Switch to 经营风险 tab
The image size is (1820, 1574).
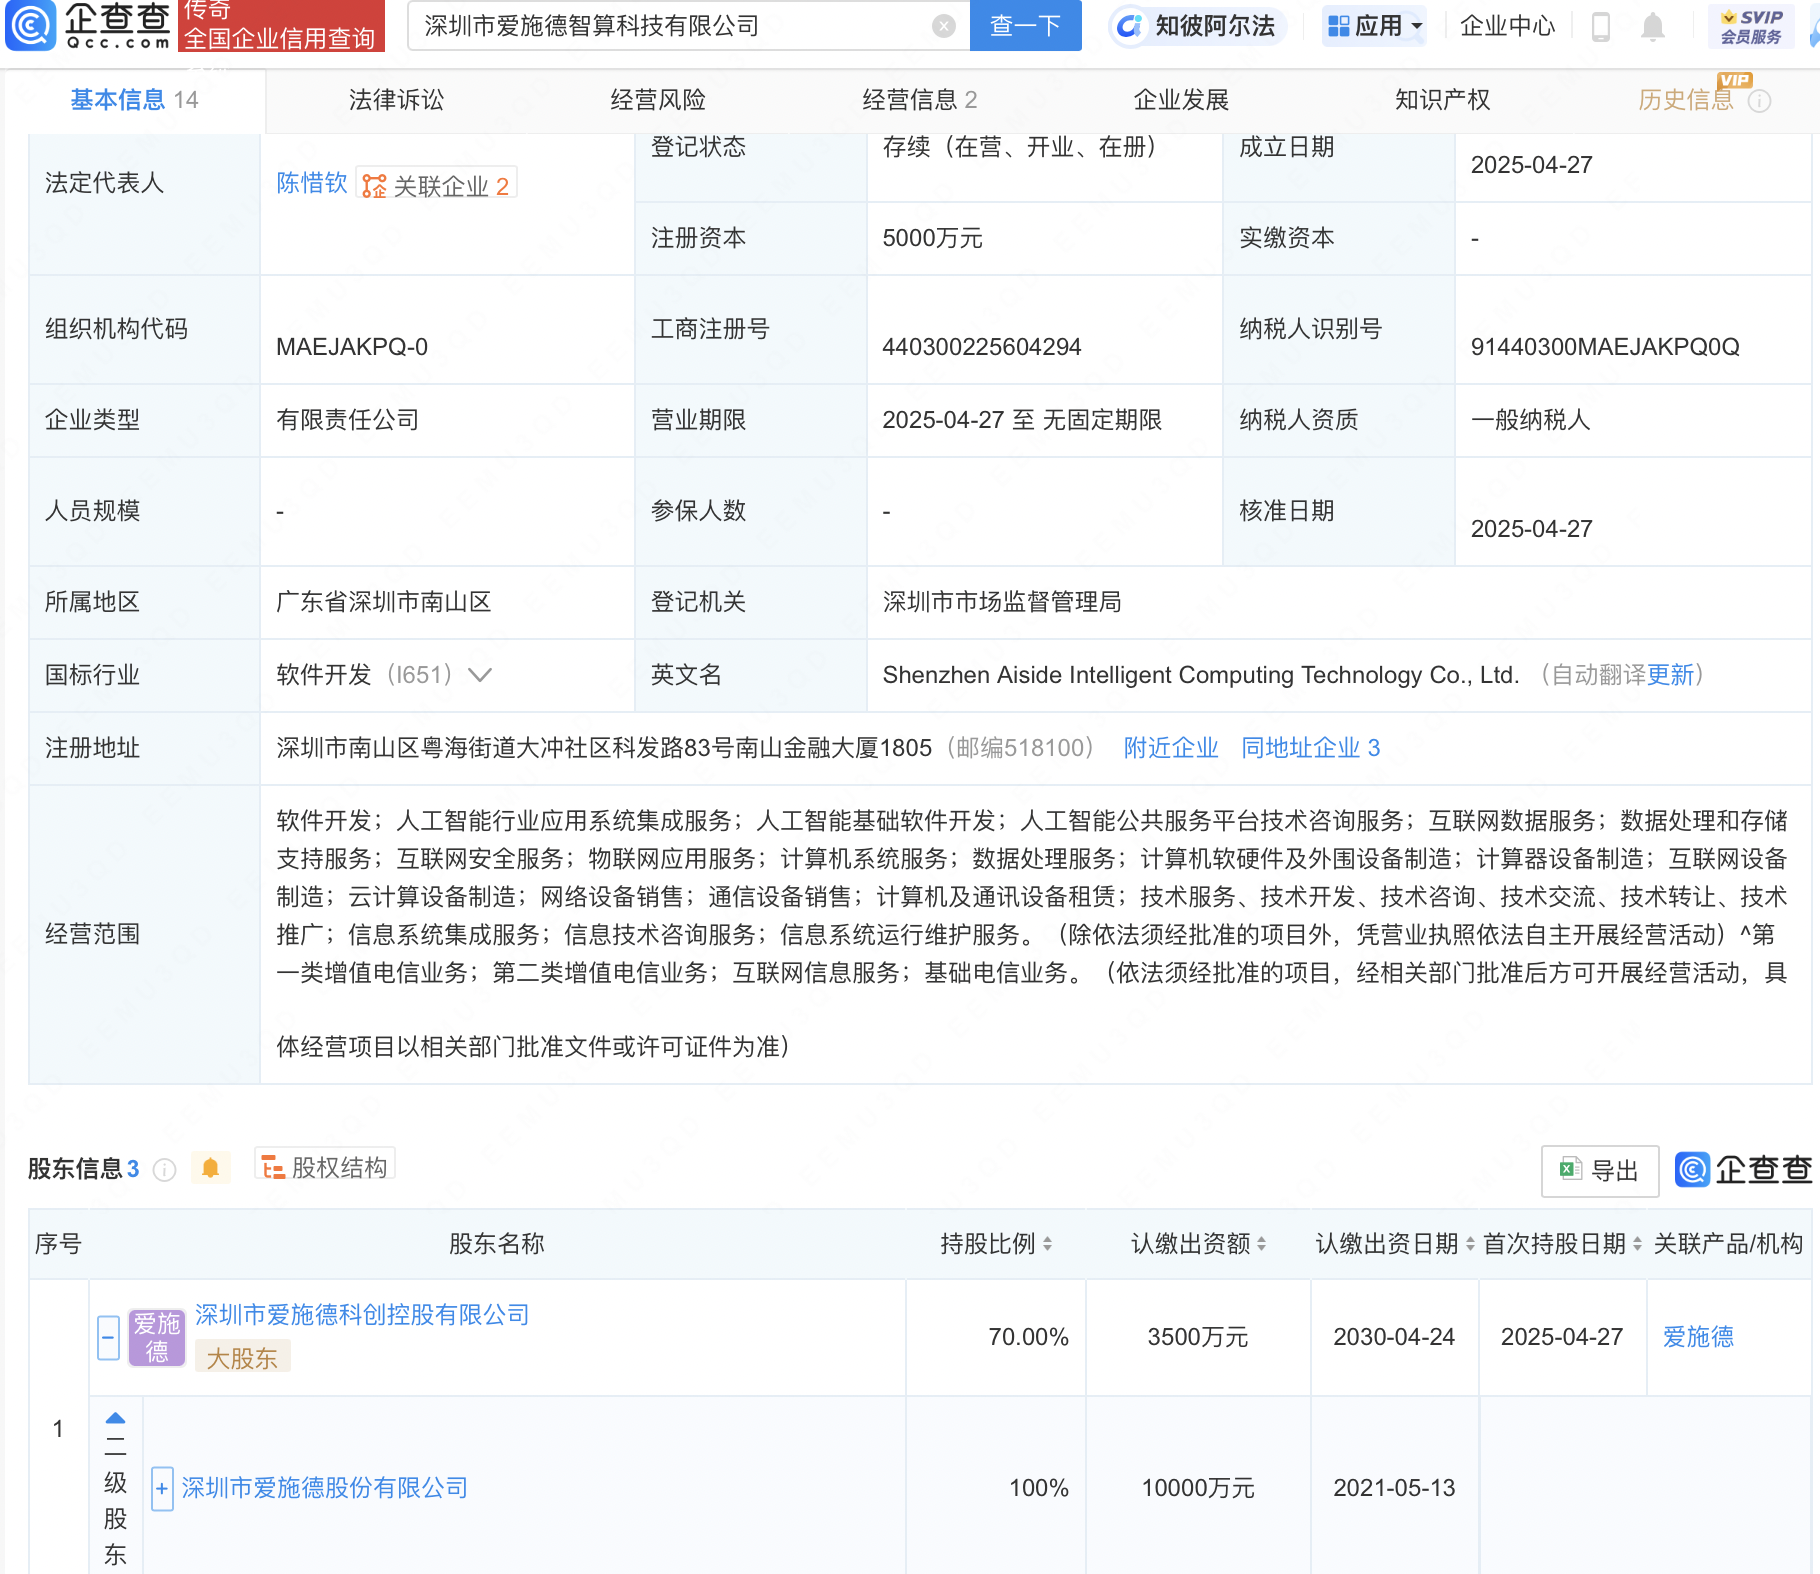pos(658,99)
